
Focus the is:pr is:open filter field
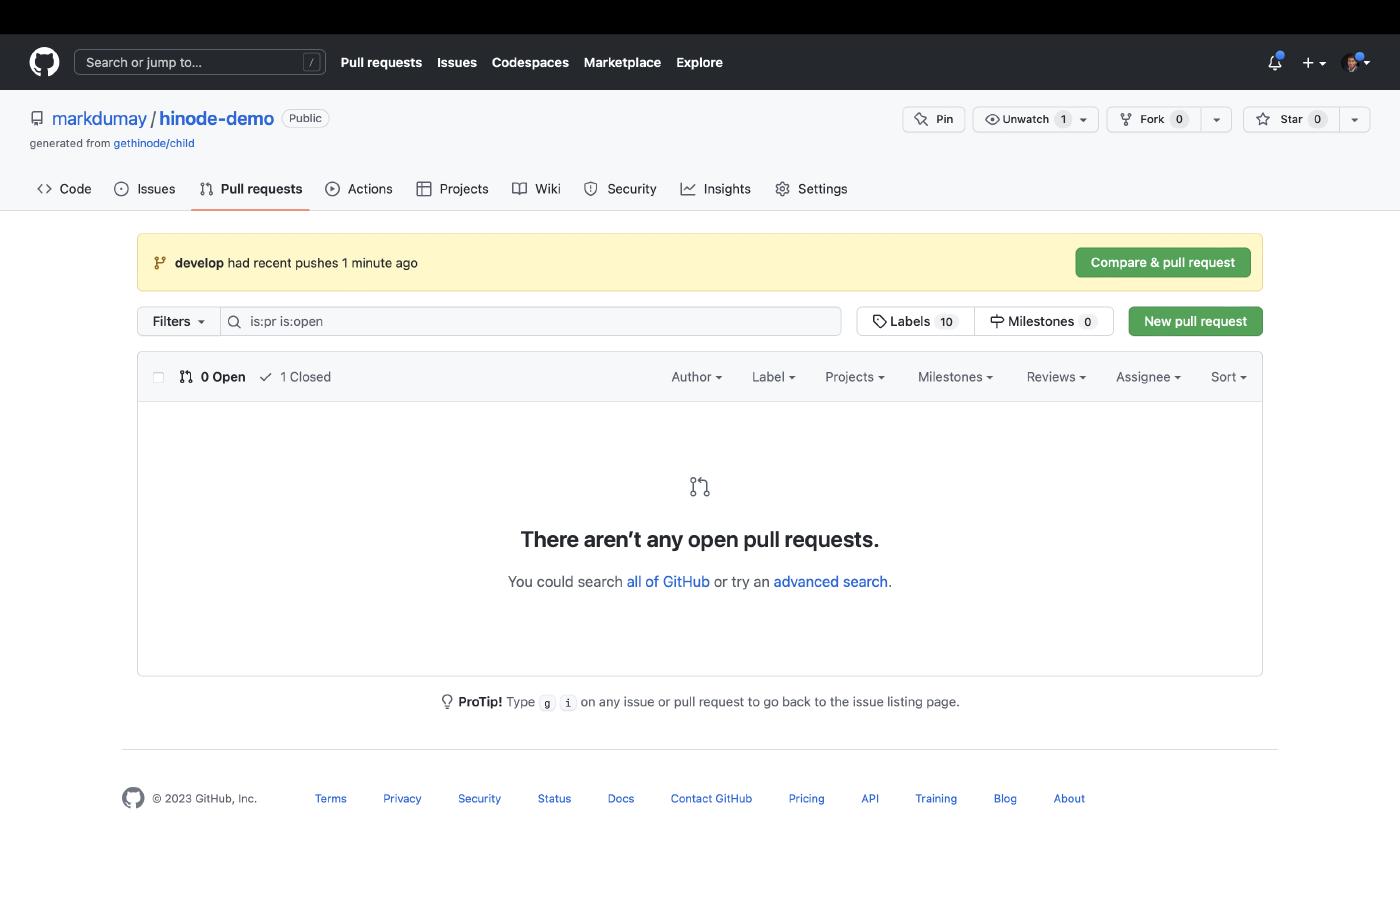tap(530, 321)
